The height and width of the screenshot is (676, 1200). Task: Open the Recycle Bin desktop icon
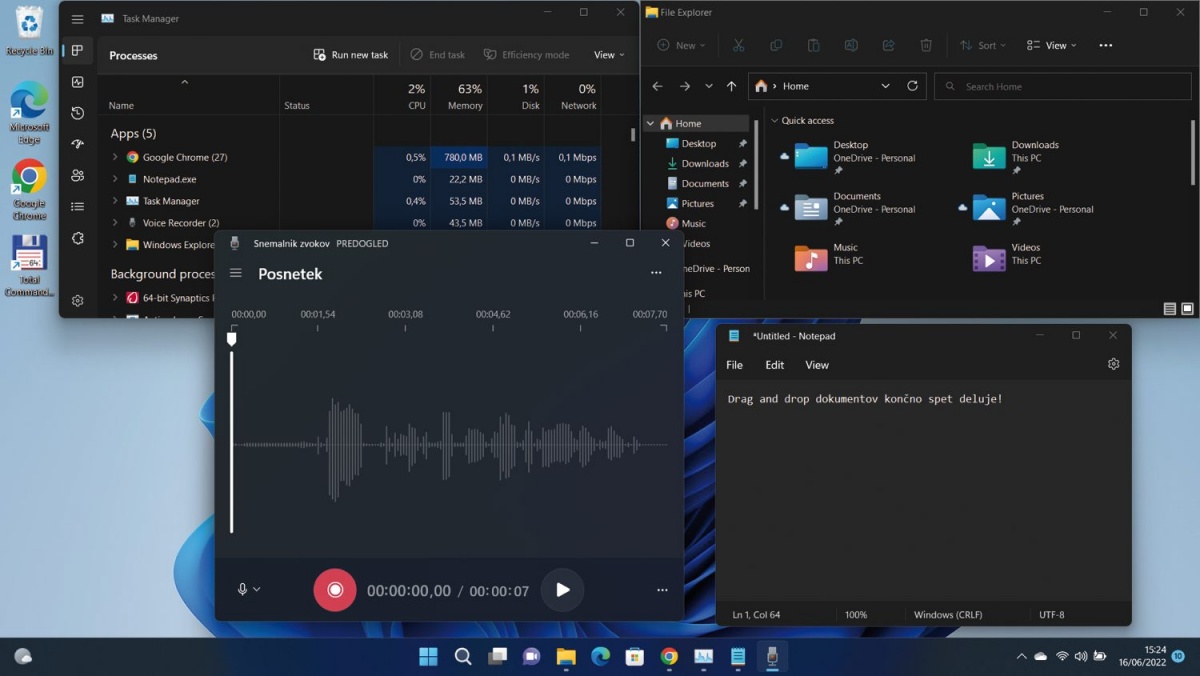click(x=30, y=31)
